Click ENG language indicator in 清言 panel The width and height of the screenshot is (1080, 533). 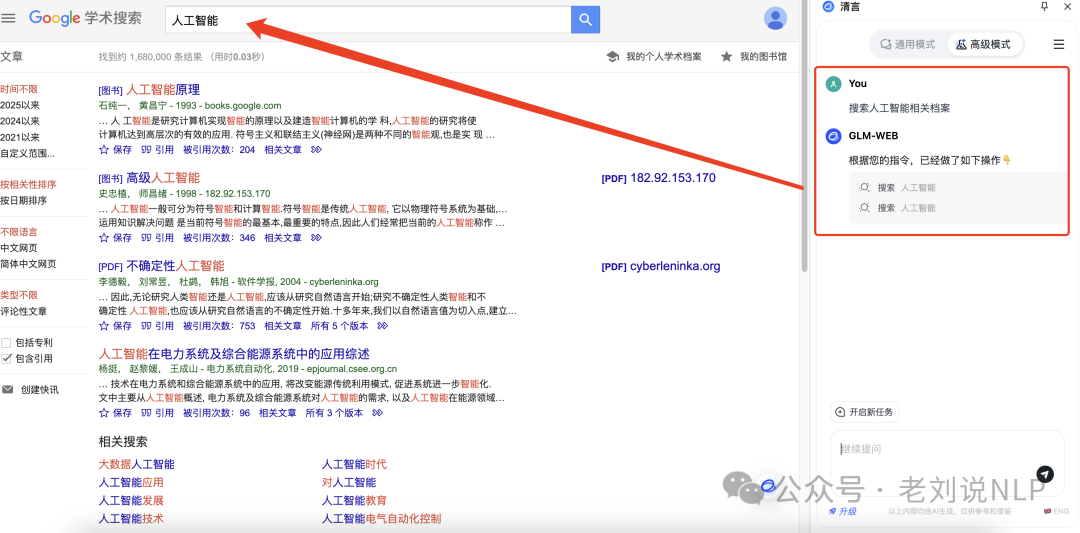tap(1057, 511)
